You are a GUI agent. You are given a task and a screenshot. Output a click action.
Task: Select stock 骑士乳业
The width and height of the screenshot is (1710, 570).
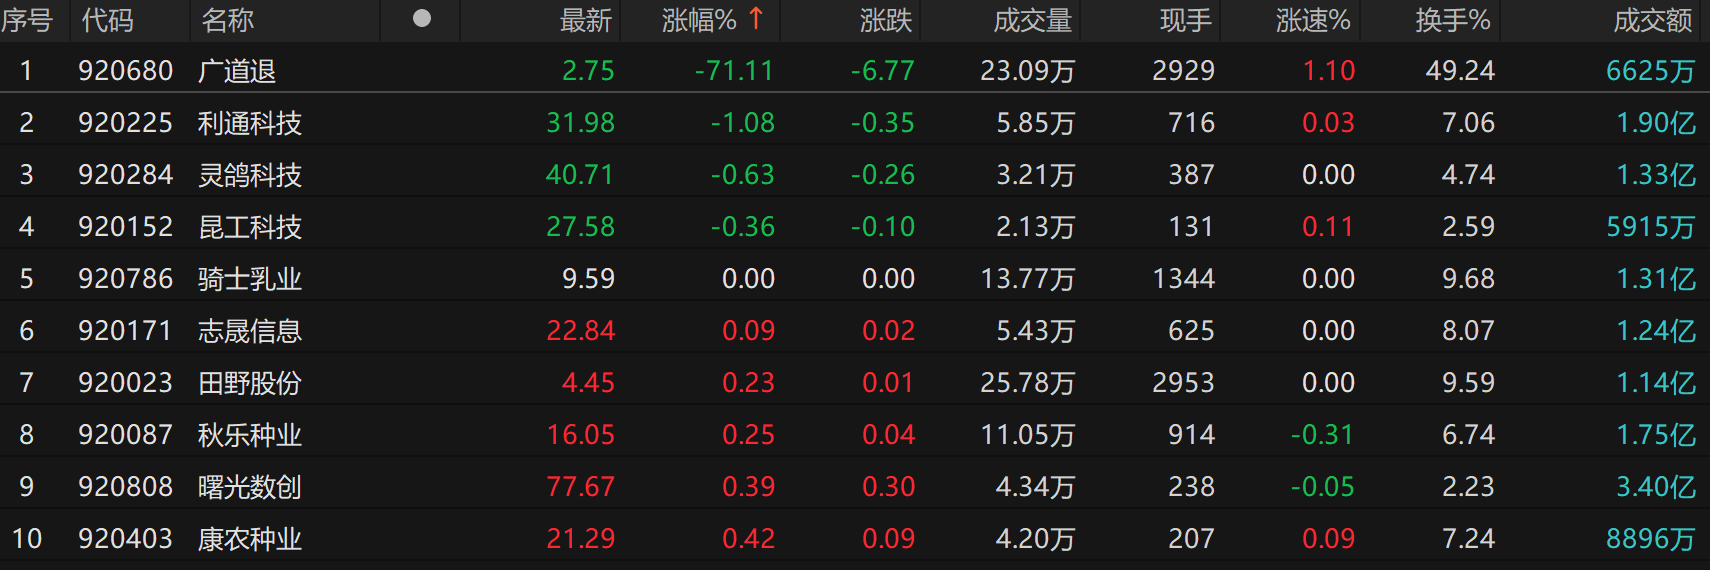pos(250,279)
